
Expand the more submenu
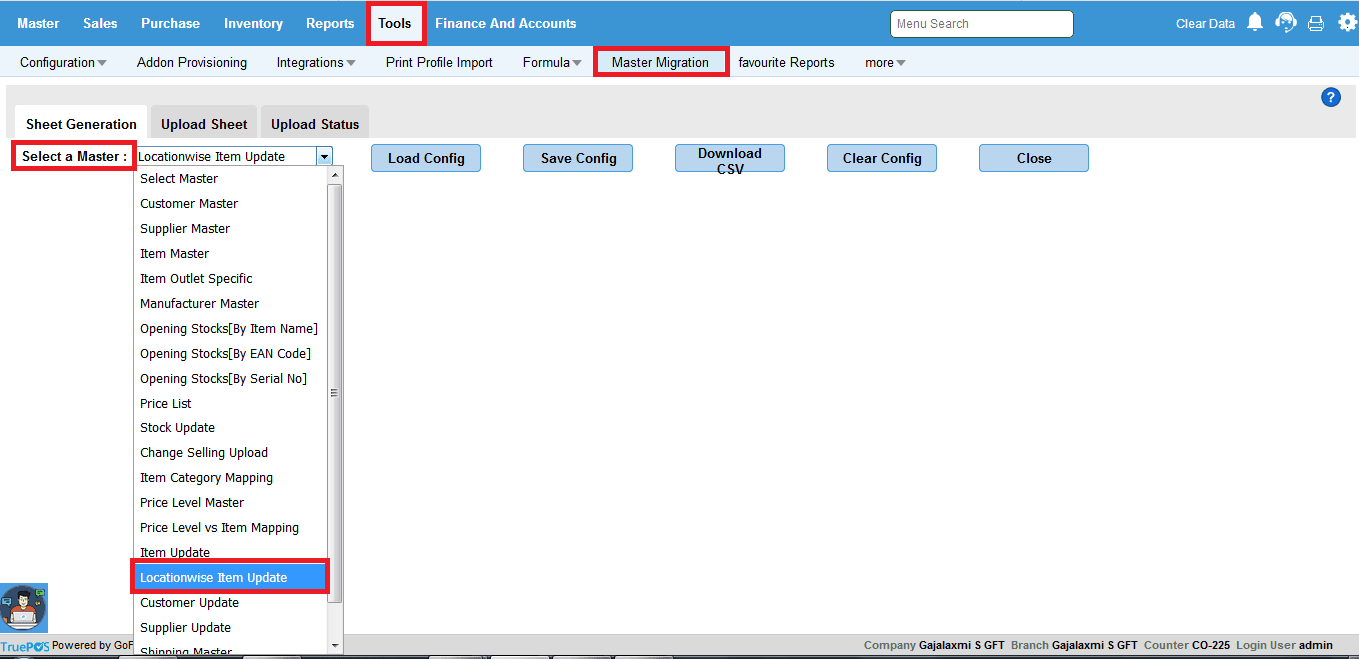(885, 62)
